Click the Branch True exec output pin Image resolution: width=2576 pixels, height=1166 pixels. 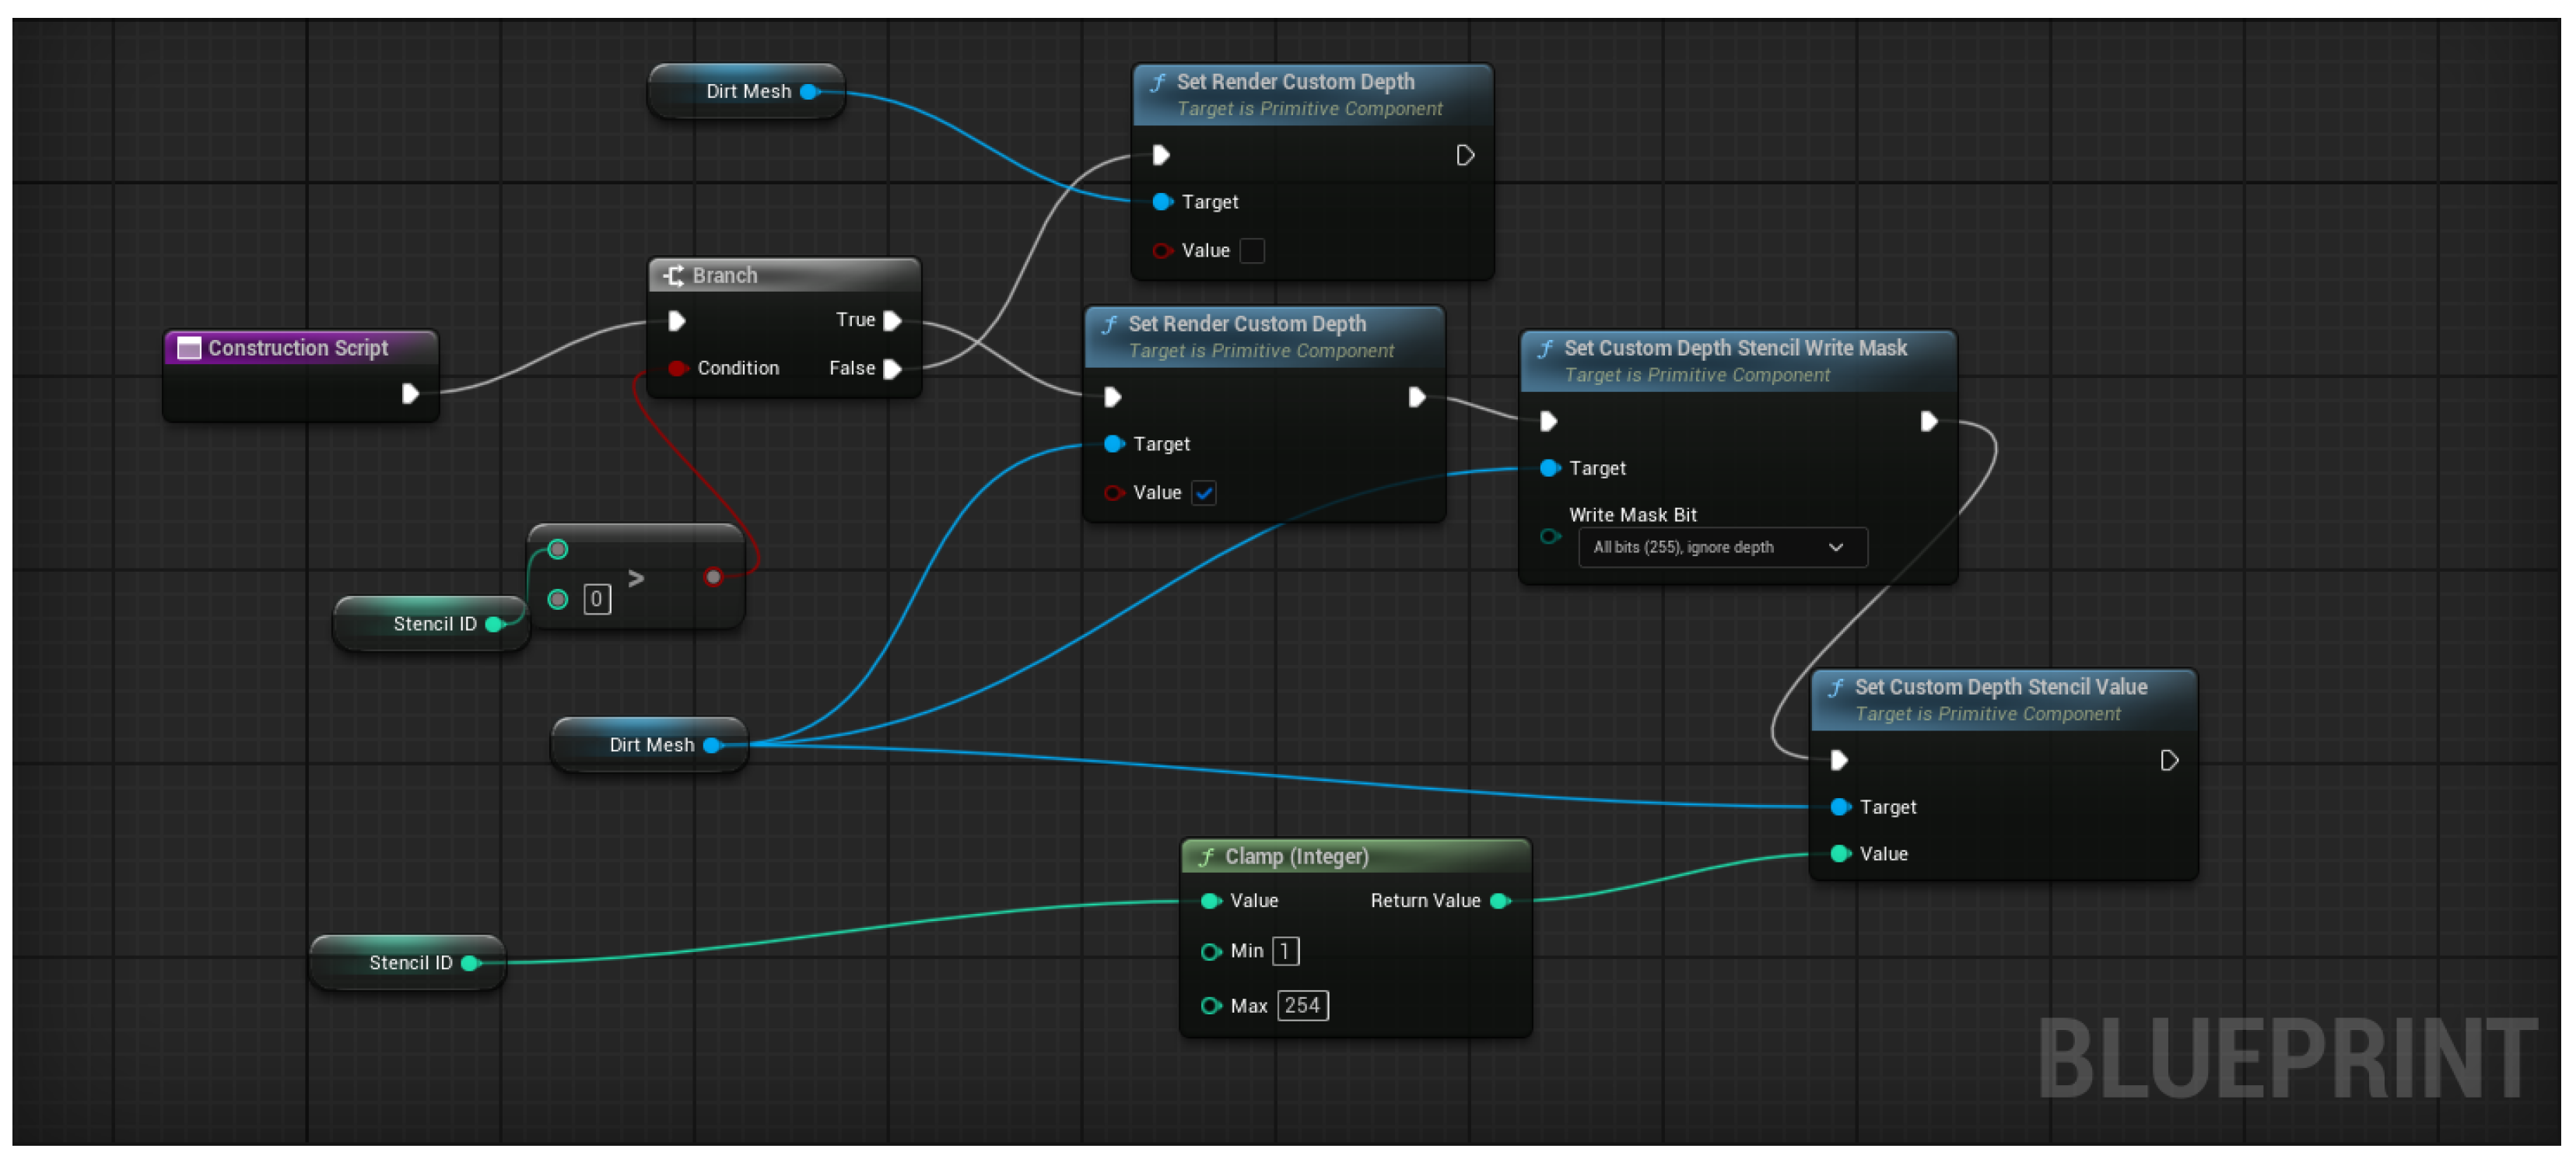click(x=893, y=320)
